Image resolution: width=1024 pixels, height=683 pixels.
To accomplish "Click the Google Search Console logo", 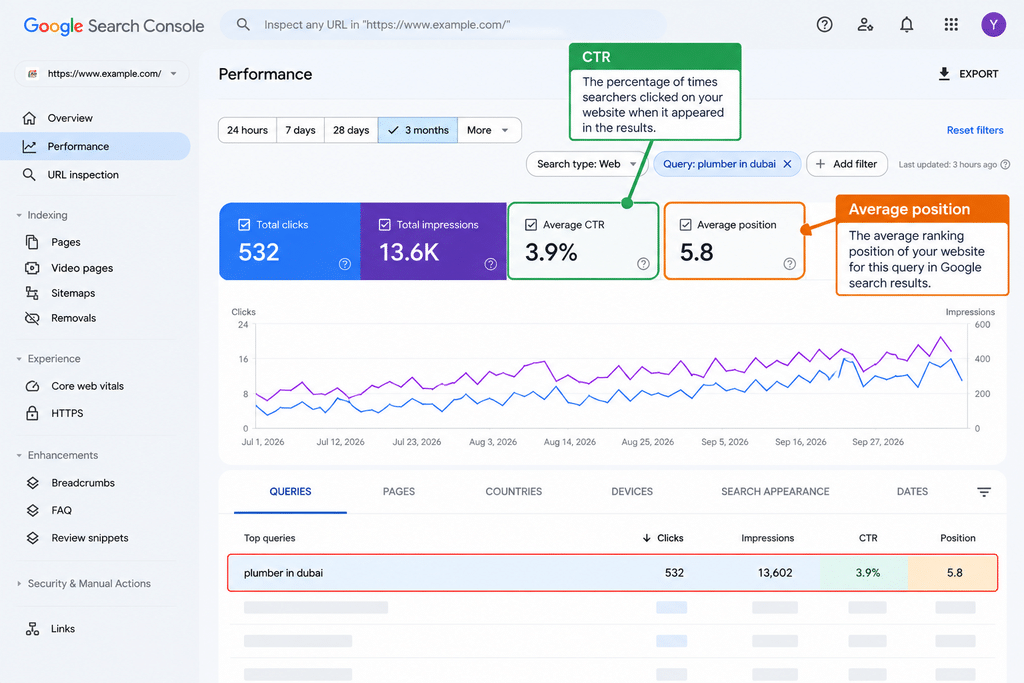I will pyautogui.click(x=114, y=25).
